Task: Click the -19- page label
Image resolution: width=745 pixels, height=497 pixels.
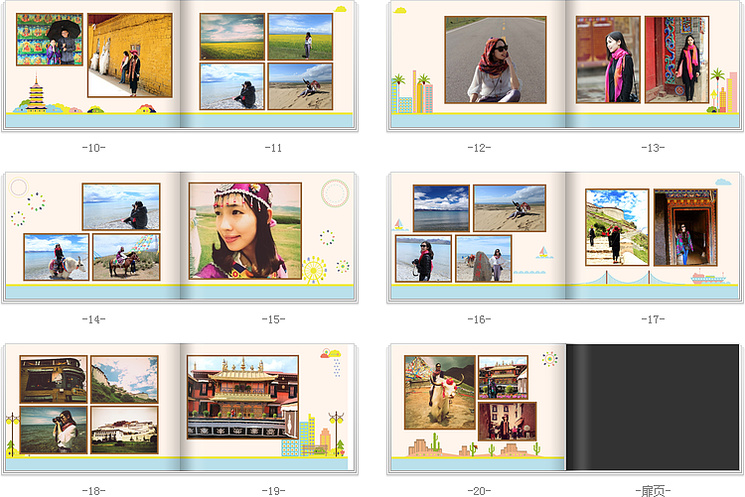Action: (x=273, y=490)
